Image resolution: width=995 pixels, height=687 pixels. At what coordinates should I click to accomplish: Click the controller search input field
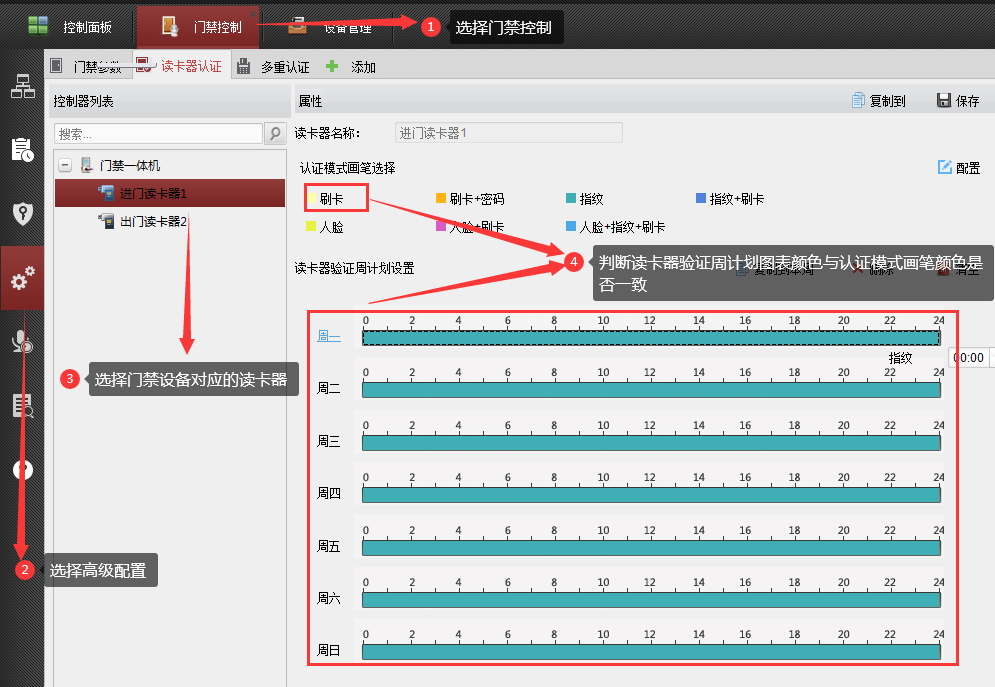158,134
